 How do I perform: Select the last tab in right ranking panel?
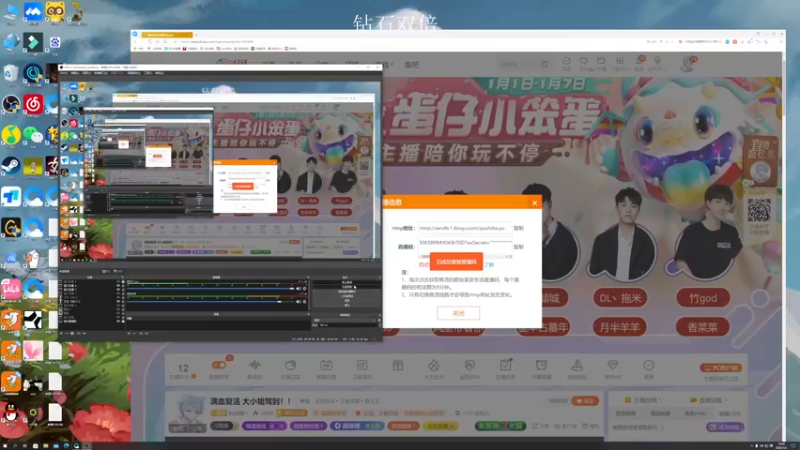[x=730, y=413]
